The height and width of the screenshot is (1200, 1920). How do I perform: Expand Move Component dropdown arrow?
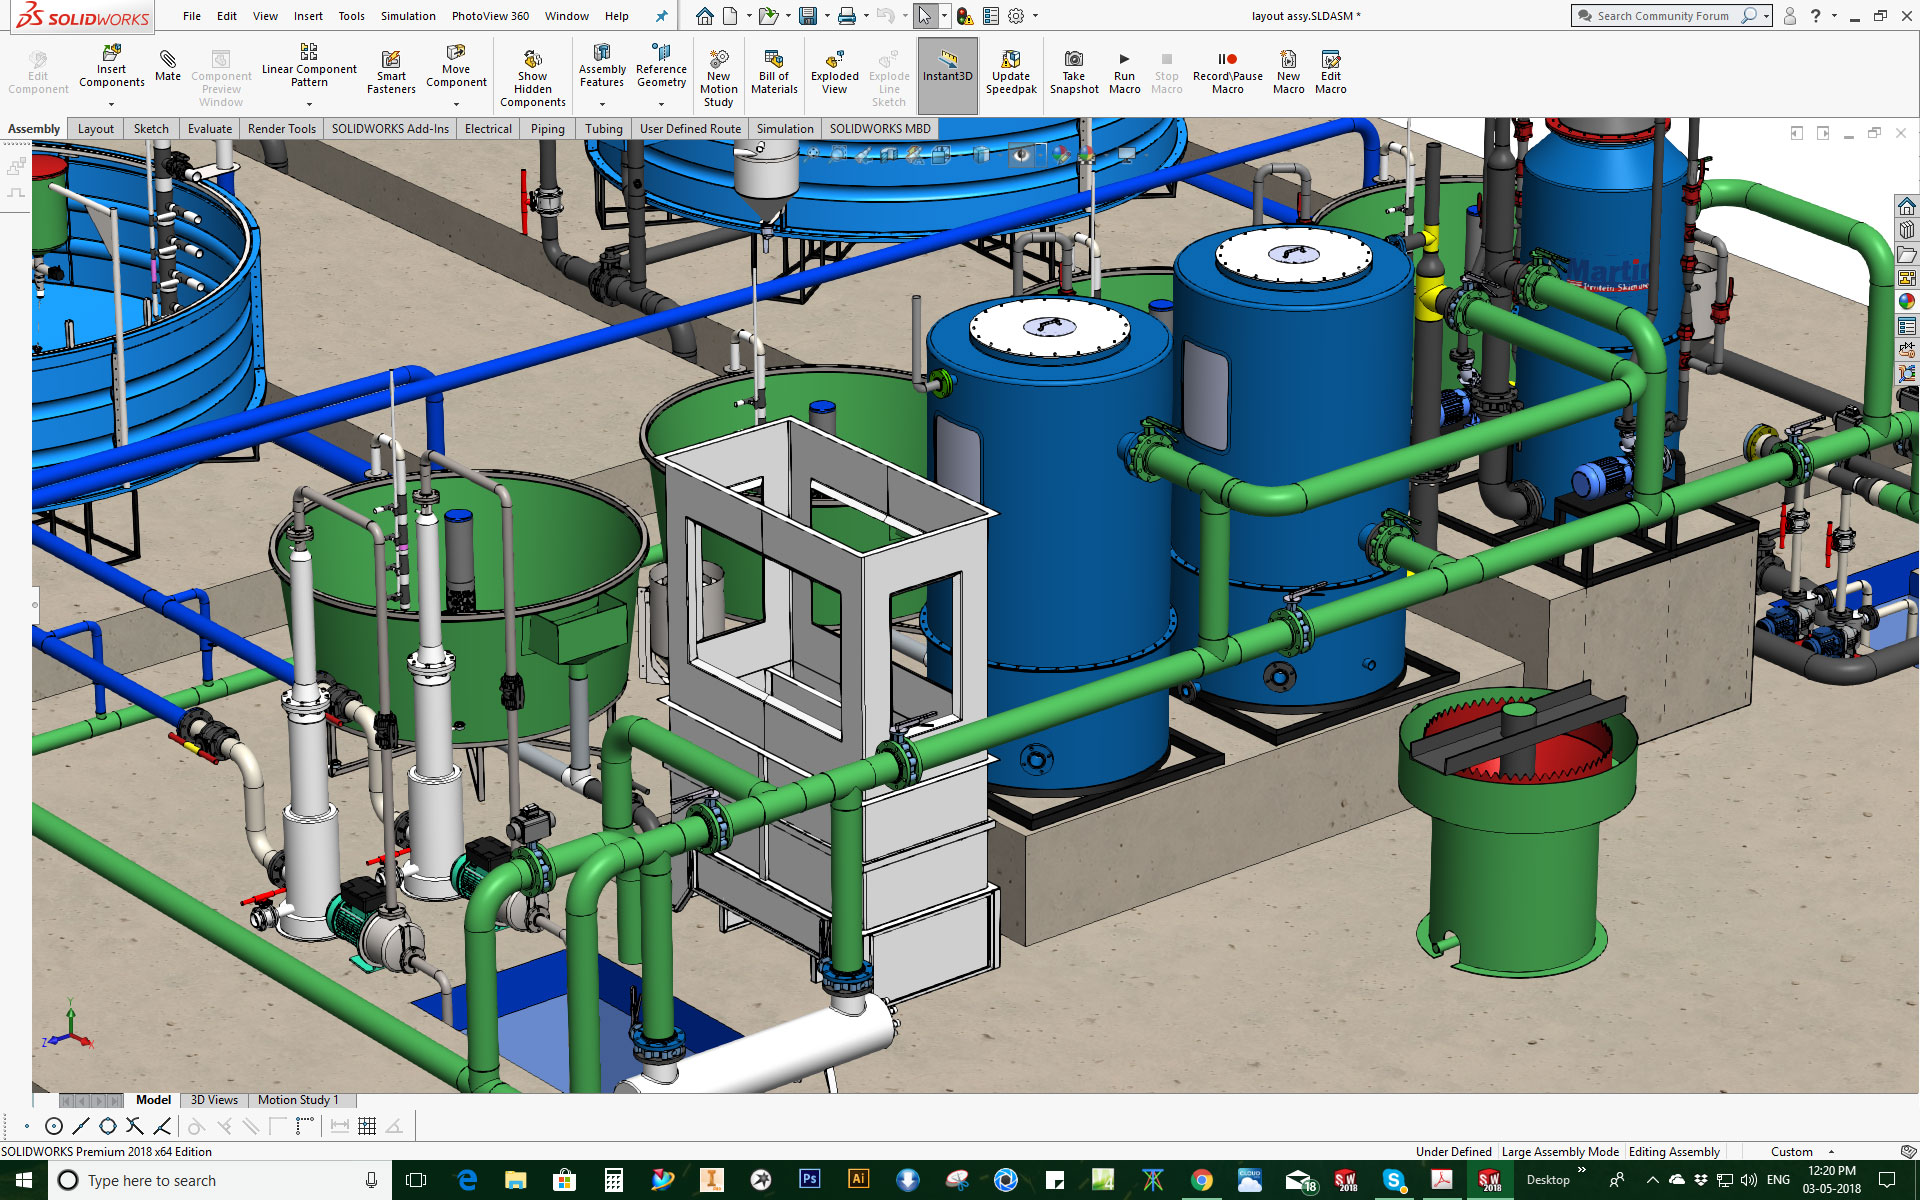click(456, 104)
